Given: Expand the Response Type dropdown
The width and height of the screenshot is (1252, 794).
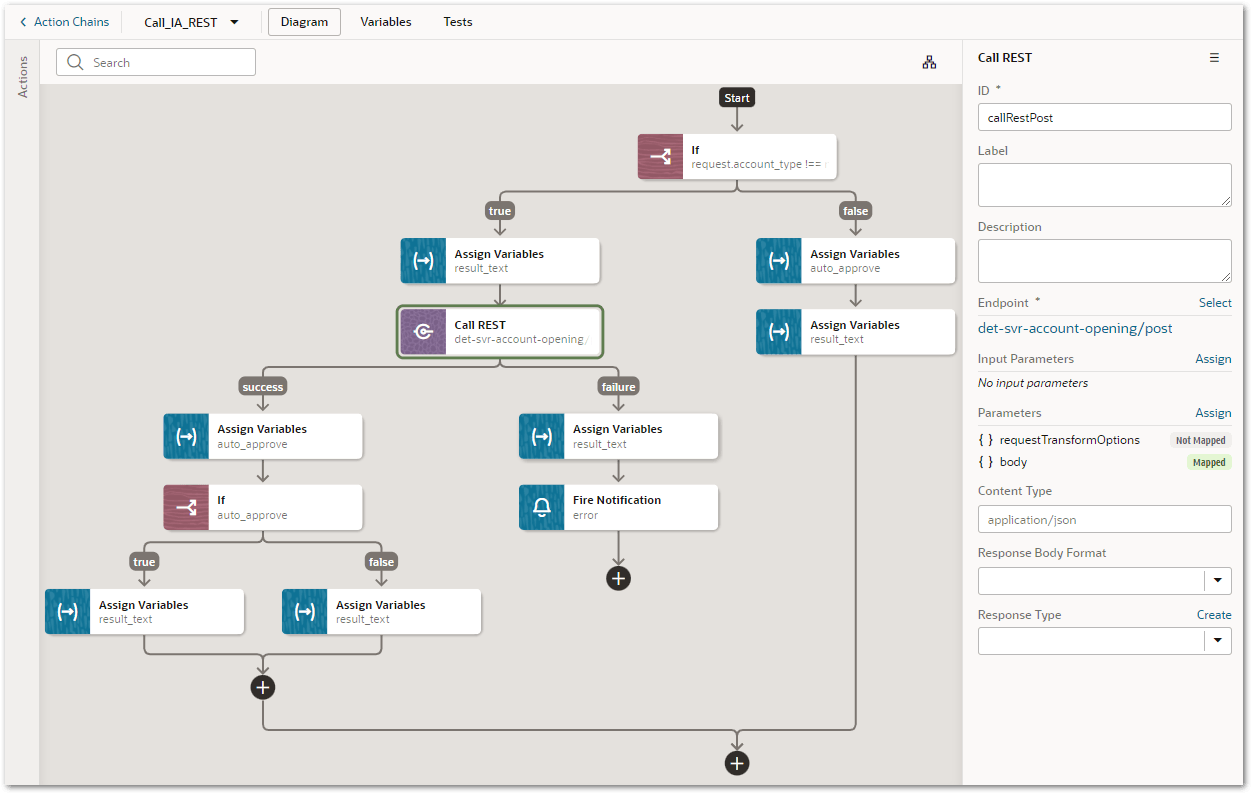Looking at the screenshot, I should point(1218,642).
